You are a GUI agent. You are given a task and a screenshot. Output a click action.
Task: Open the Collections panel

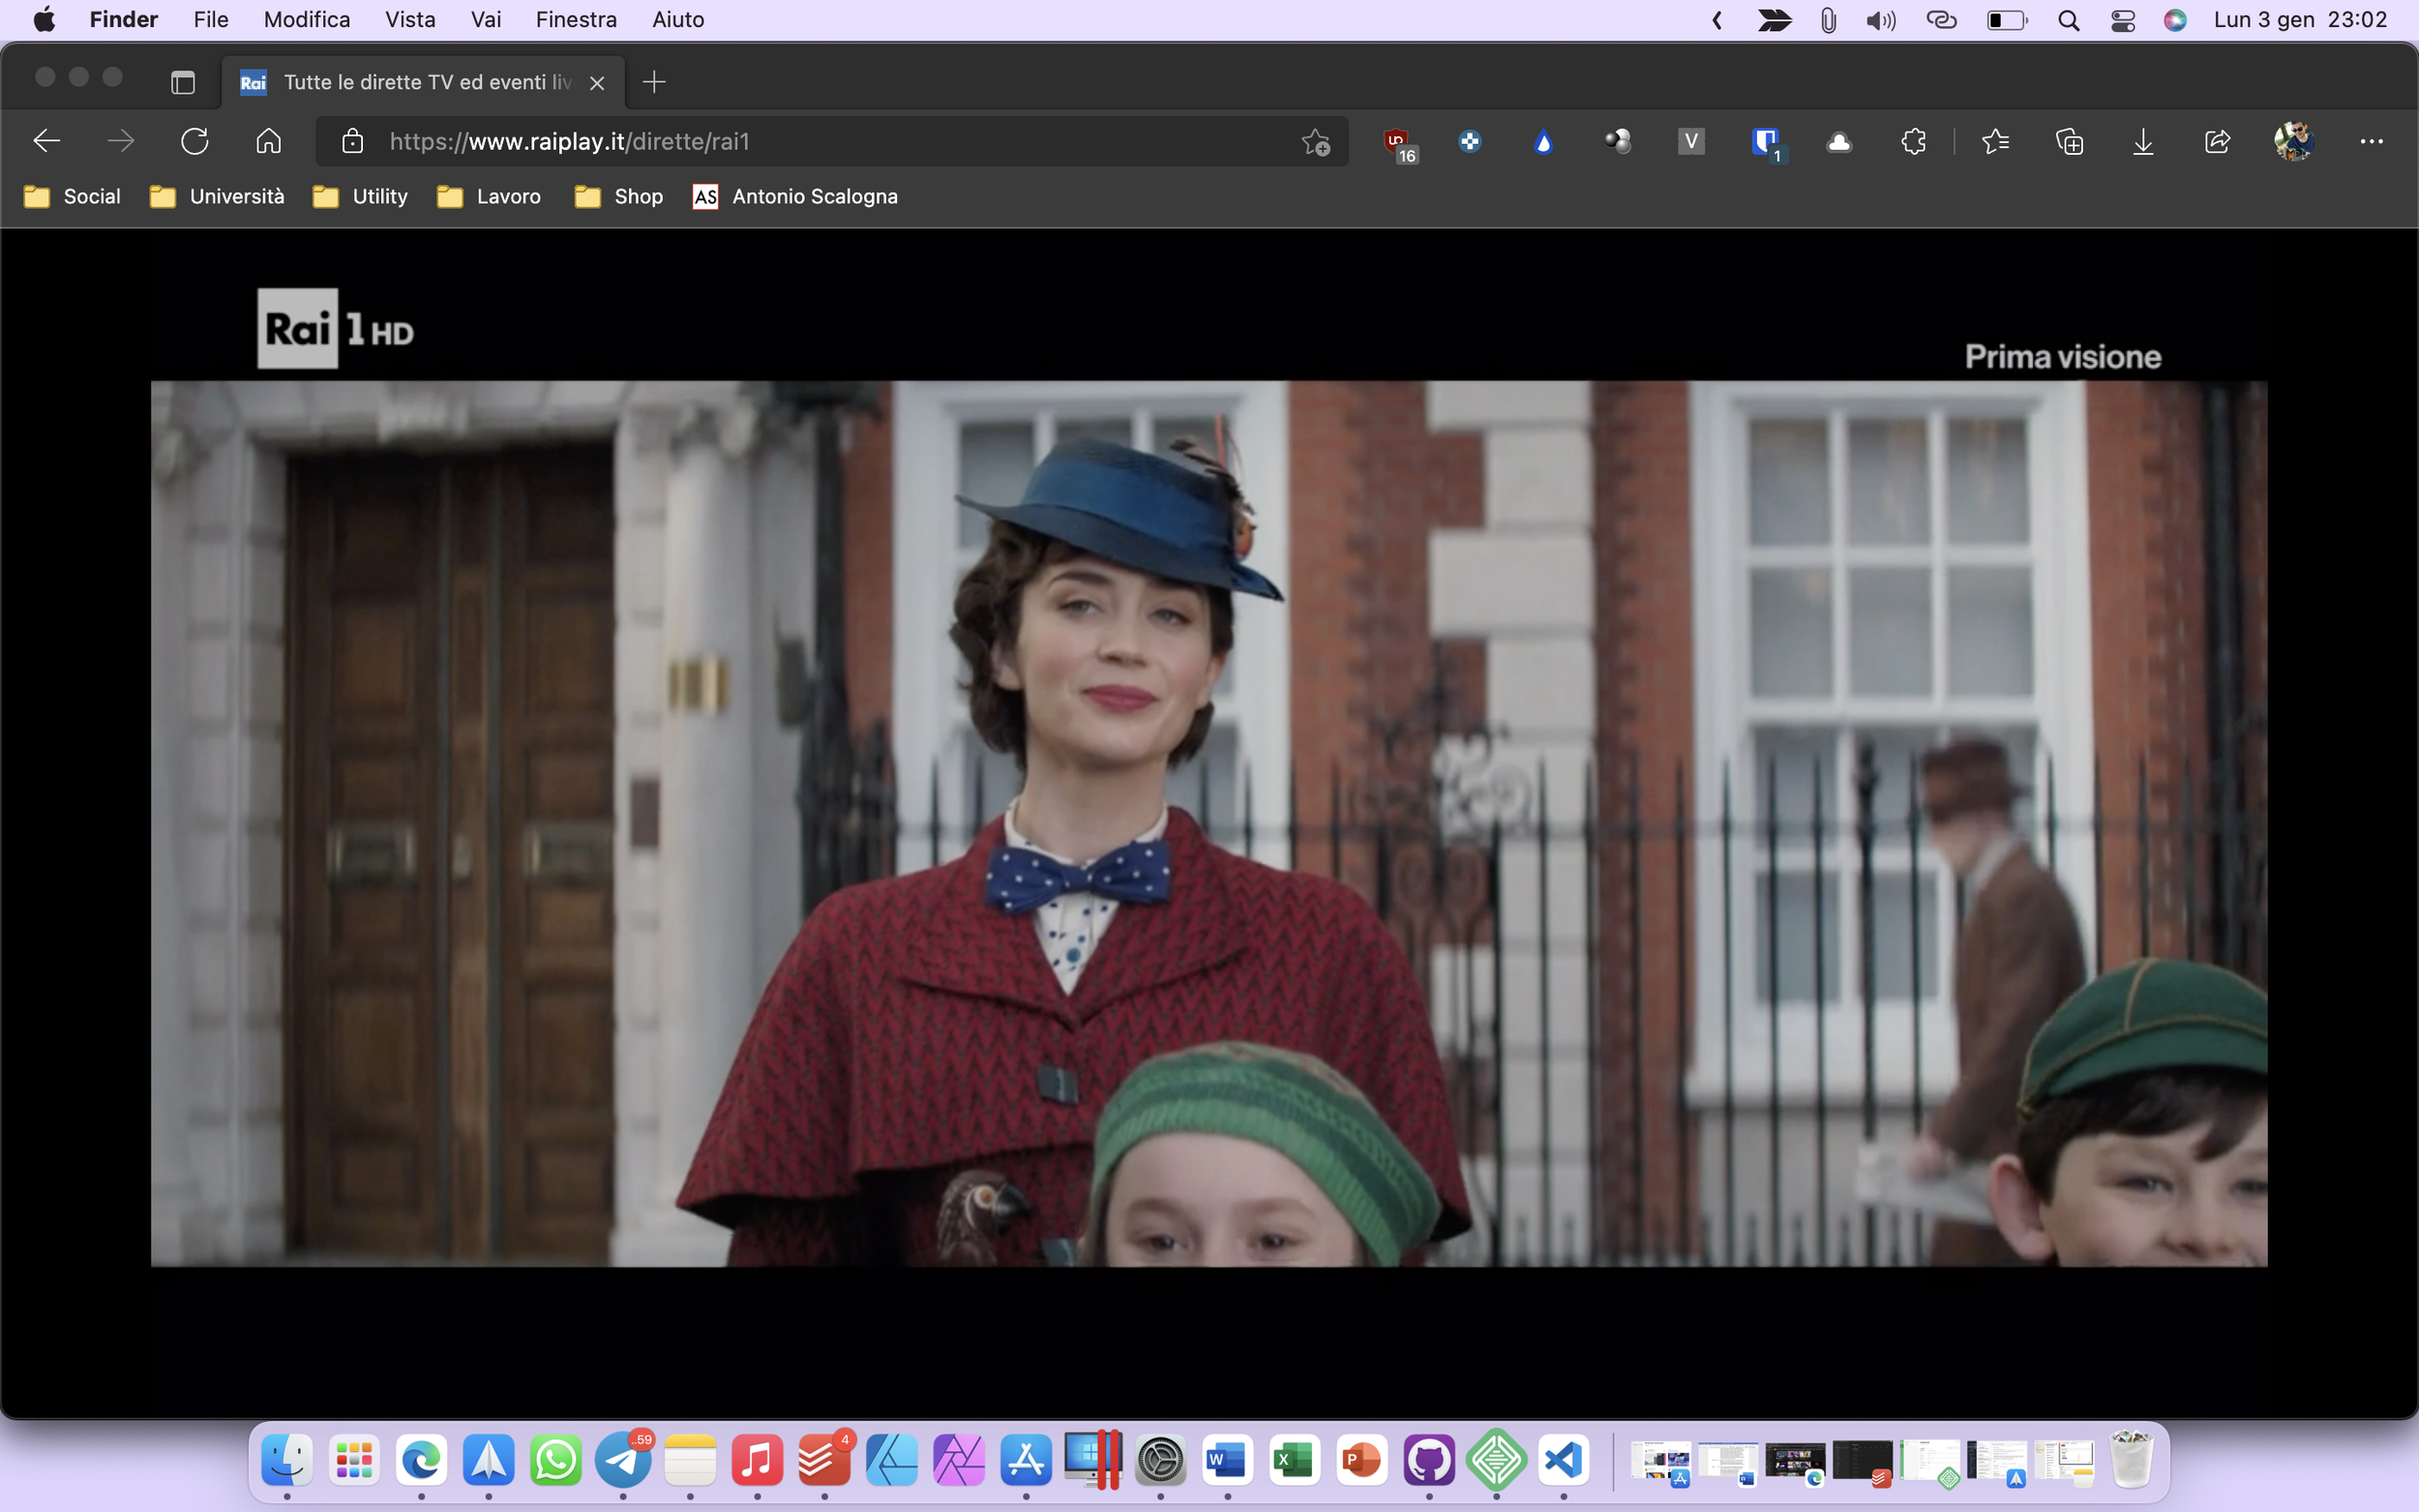click(2069, 142)
